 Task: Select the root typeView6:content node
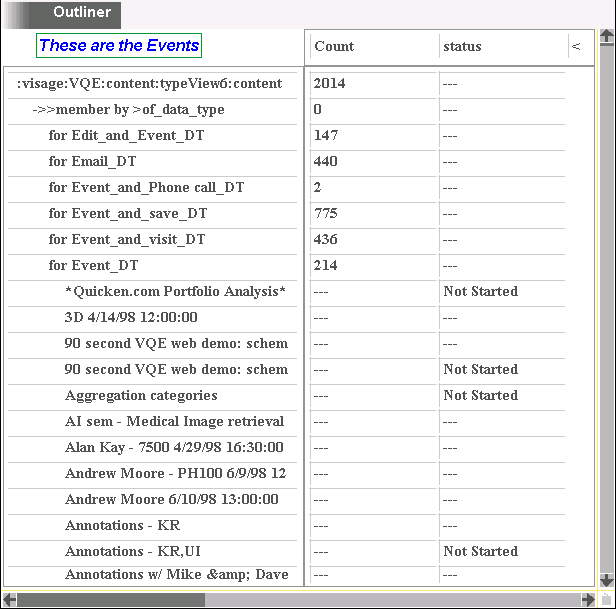click(x=149, y=84)
